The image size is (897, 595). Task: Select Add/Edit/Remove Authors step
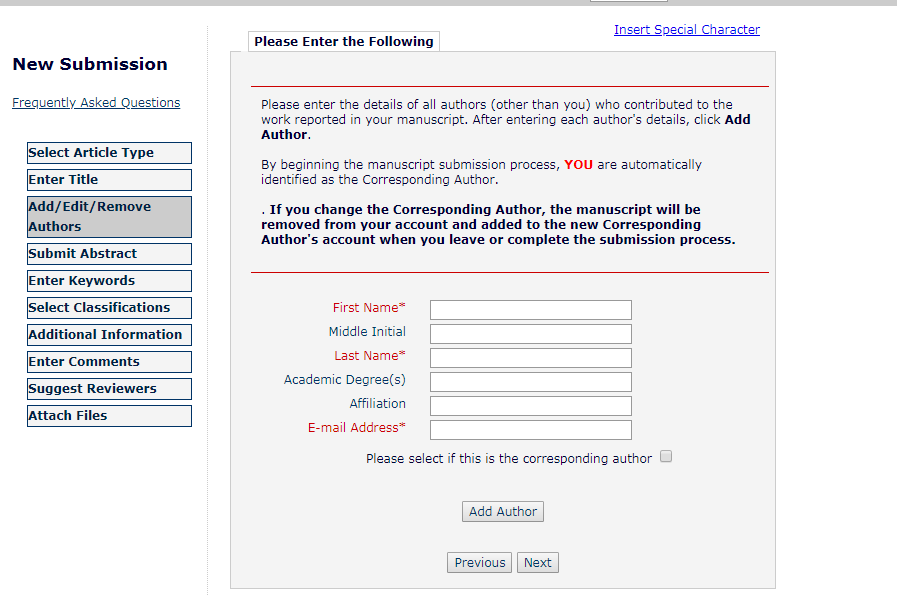coord(109,217)
